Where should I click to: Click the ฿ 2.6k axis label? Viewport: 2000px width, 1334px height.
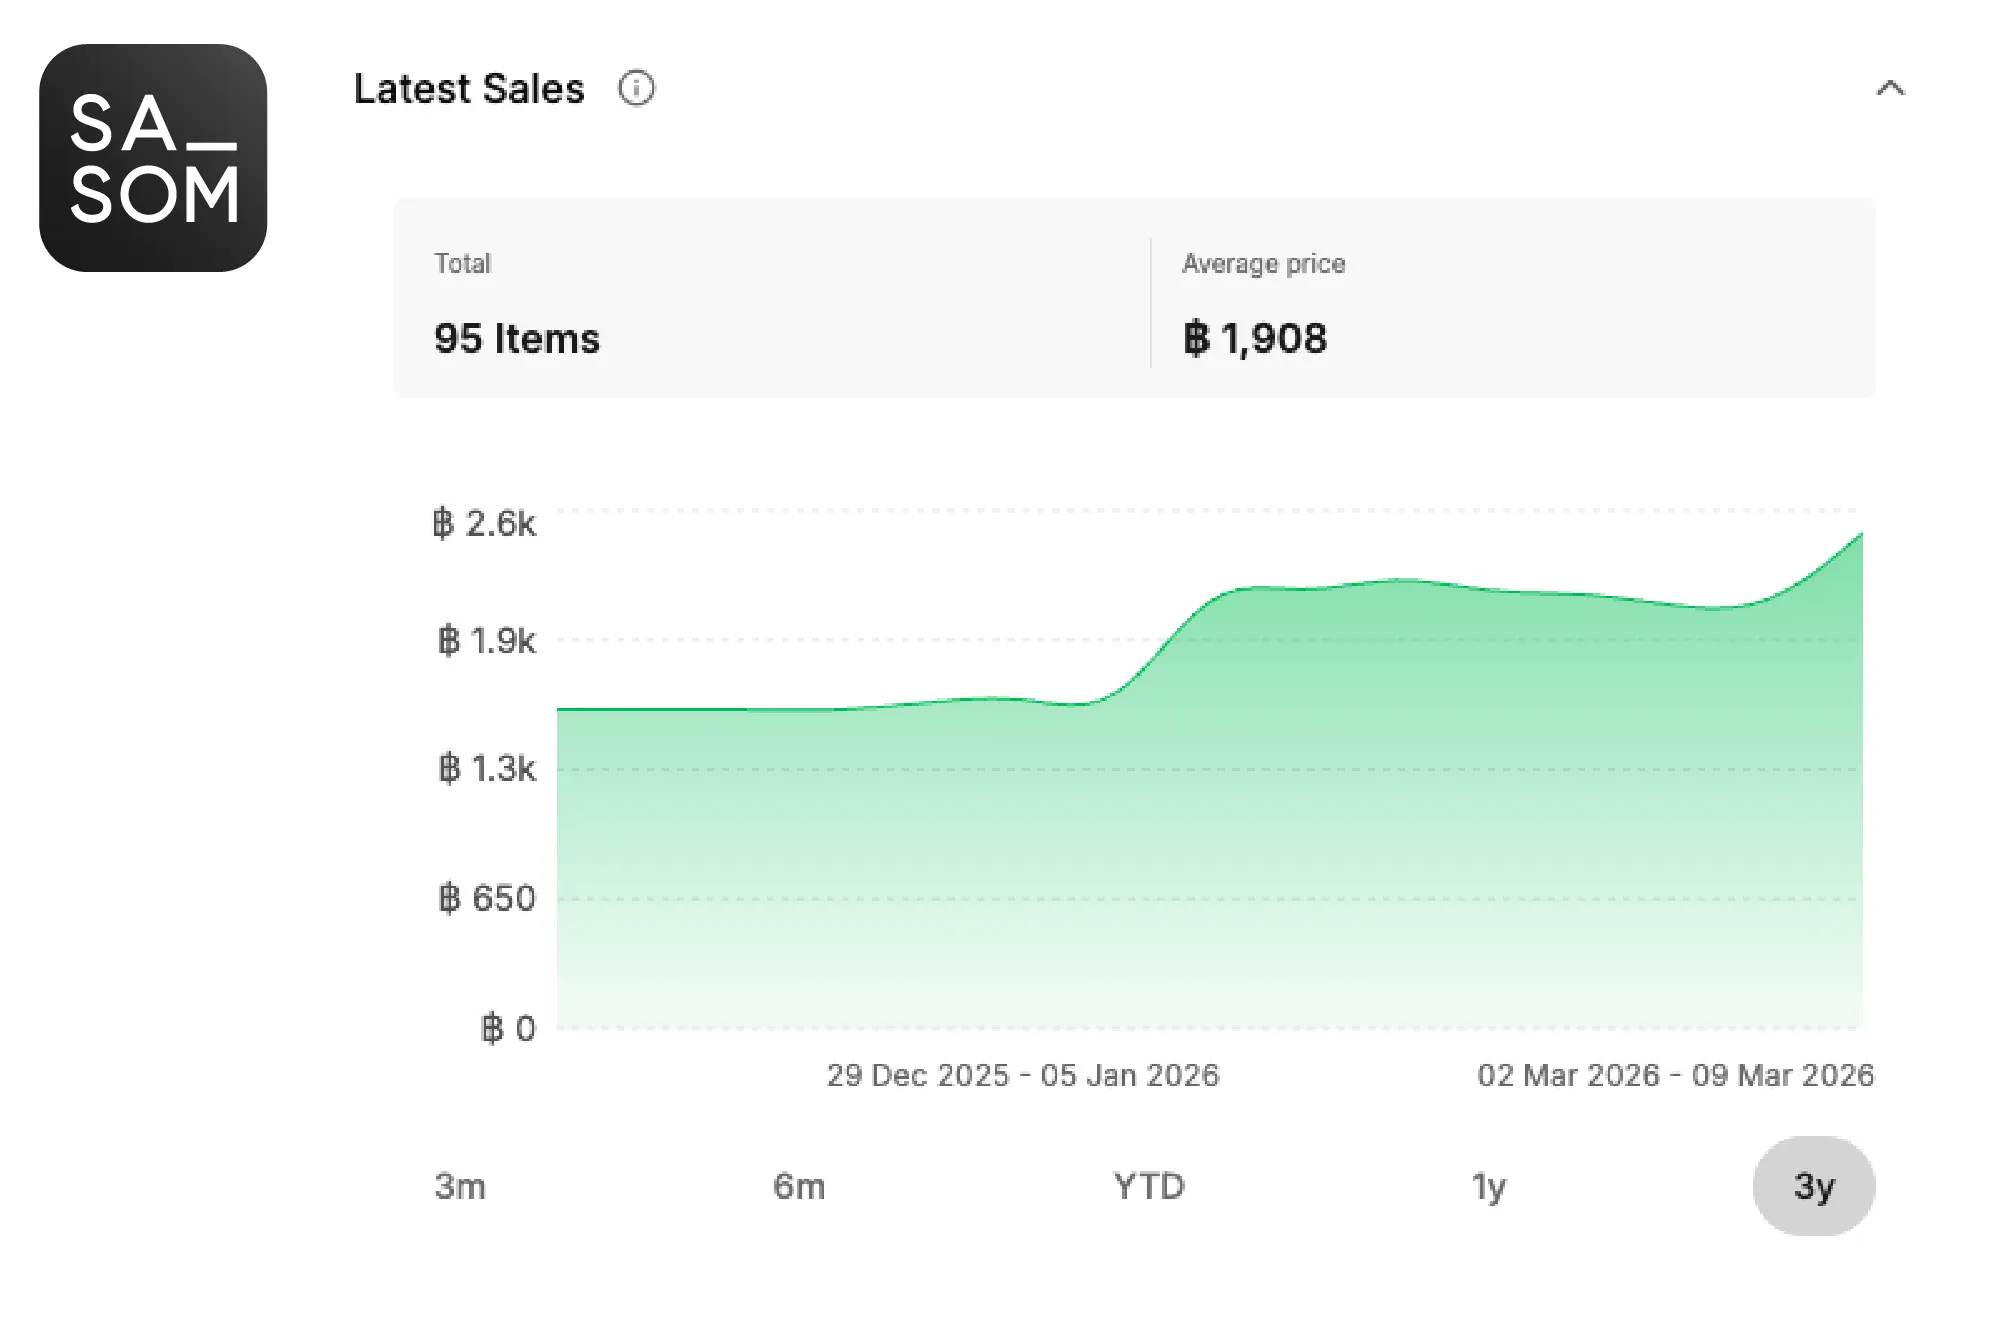click(485, 523)
